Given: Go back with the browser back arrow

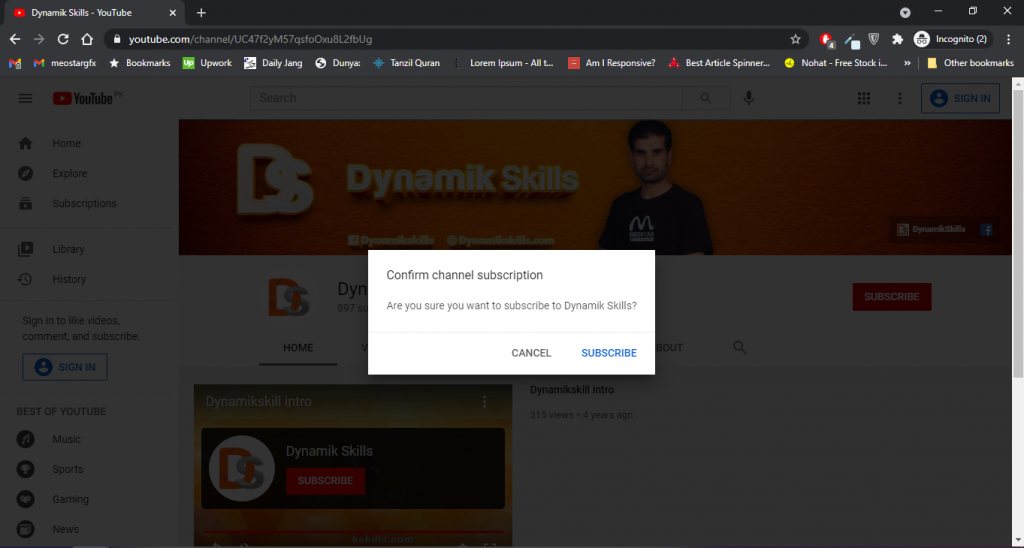Looking at the screenshot, I should 15,39.
